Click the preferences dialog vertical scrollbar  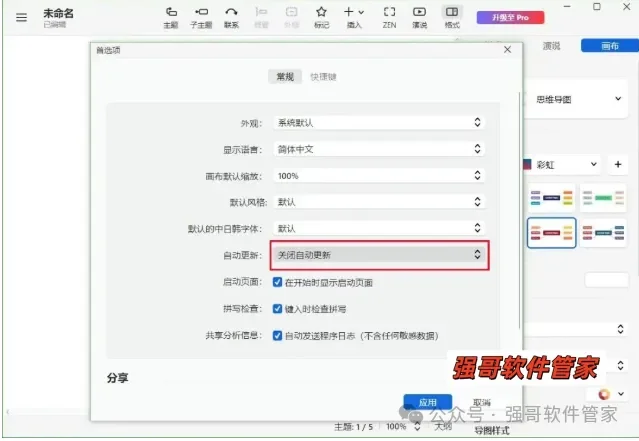click(x=519, y=210)
